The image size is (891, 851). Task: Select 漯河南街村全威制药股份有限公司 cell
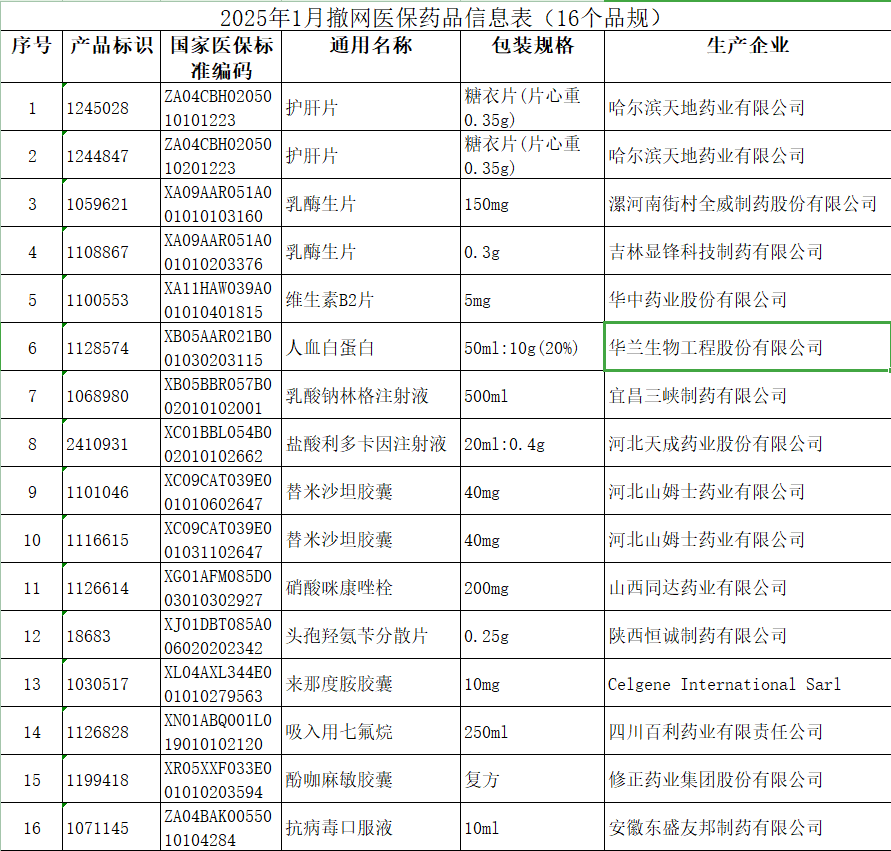tap(748, 203)
